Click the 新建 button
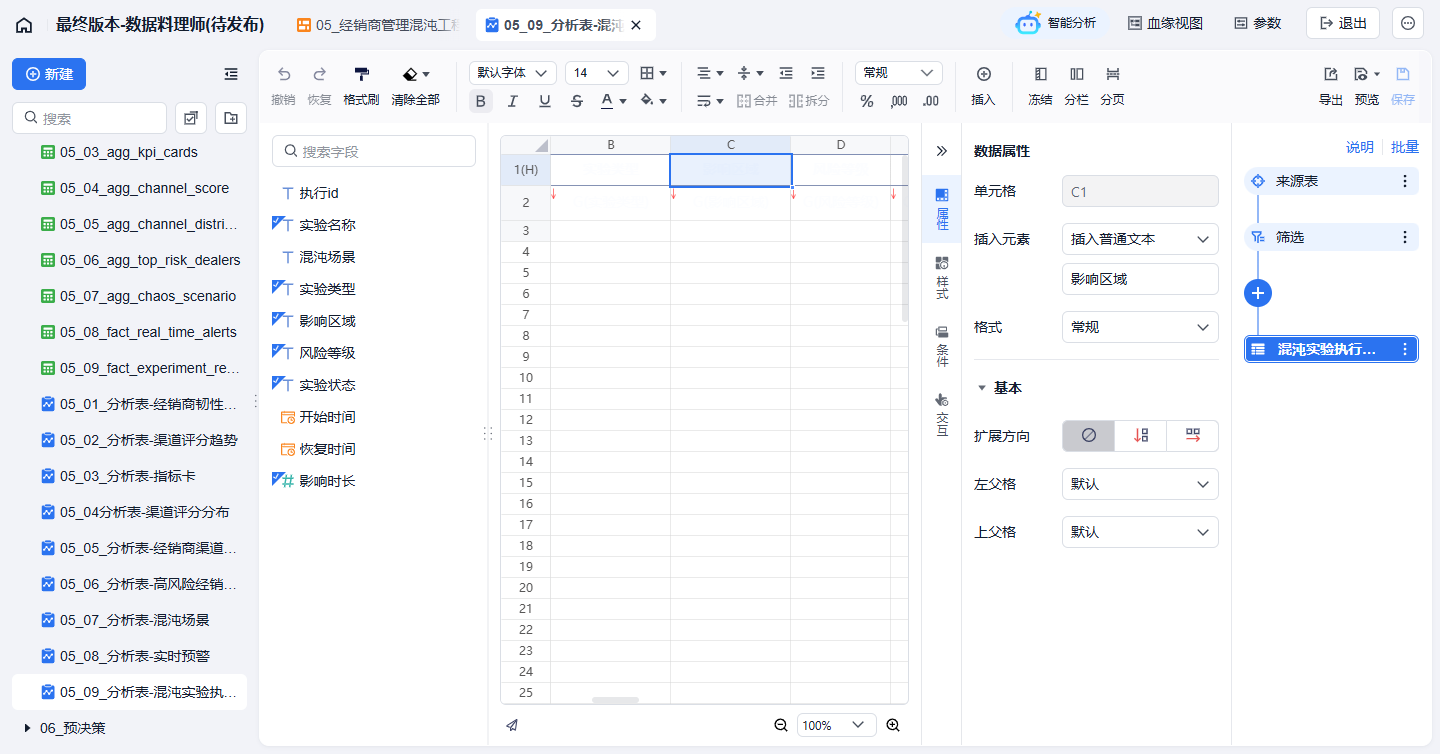This screenshot has height=754, width=1440. (49, 74)
